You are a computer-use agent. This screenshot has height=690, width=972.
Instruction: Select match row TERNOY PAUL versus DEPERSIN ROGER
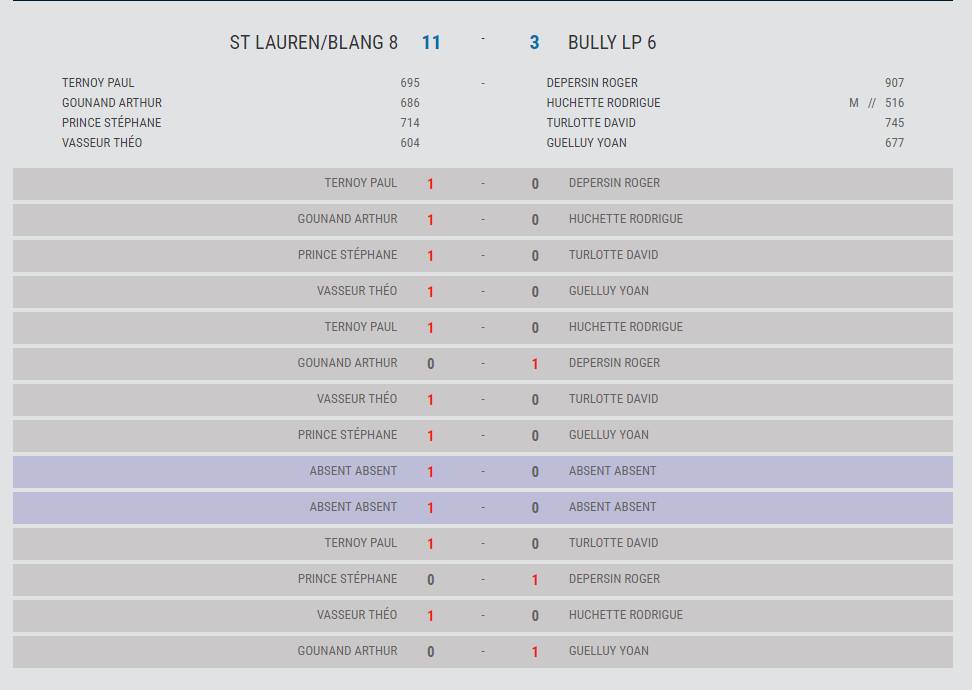[x=482, y=184]
